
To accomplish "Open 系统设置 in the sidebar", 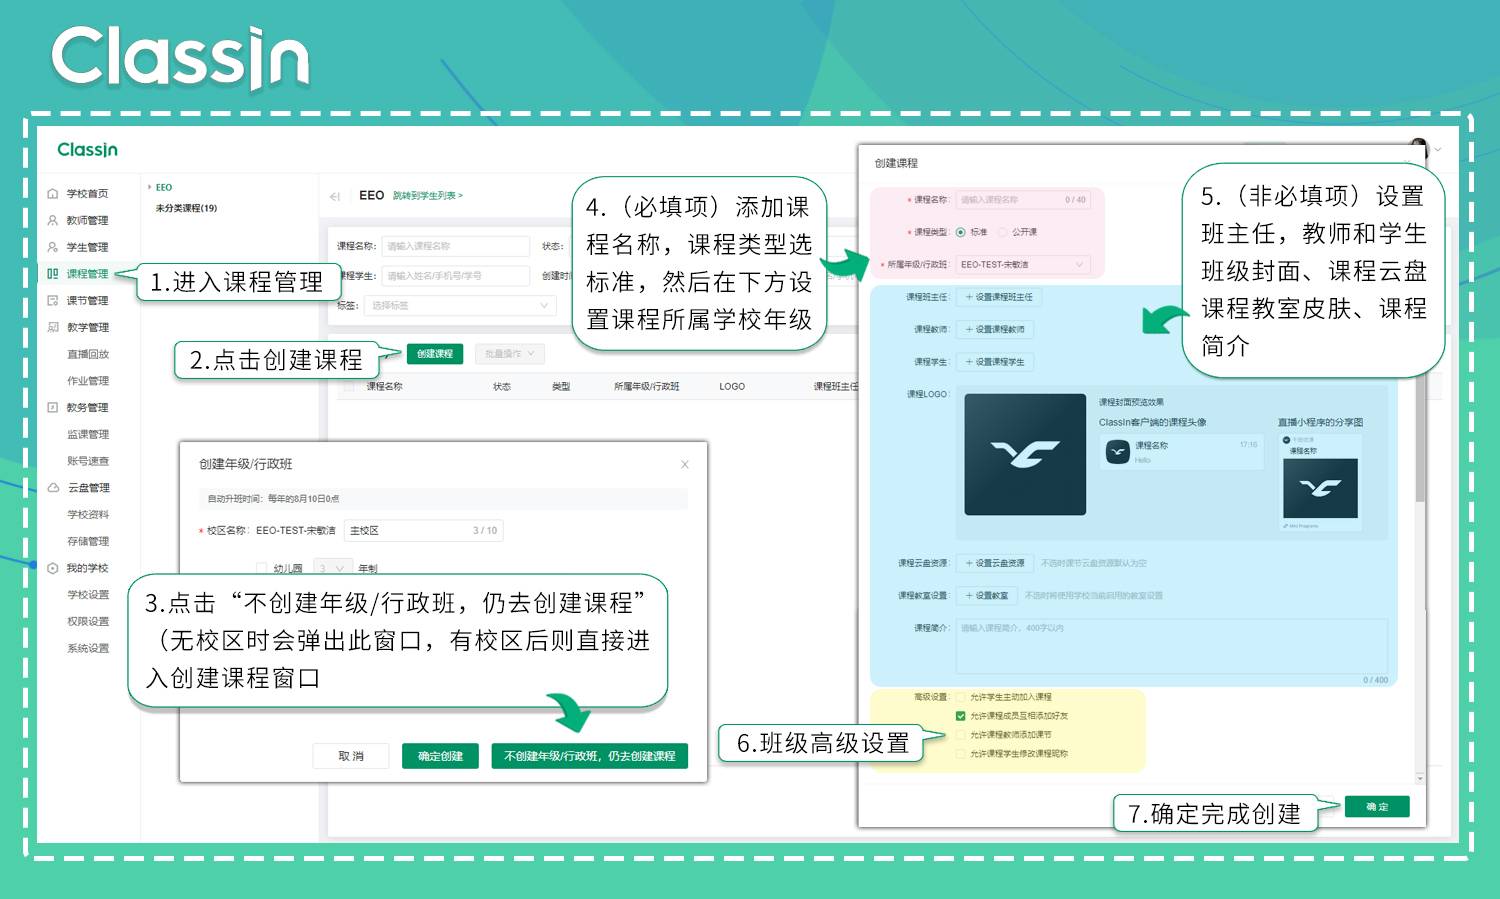I will 88,648.
